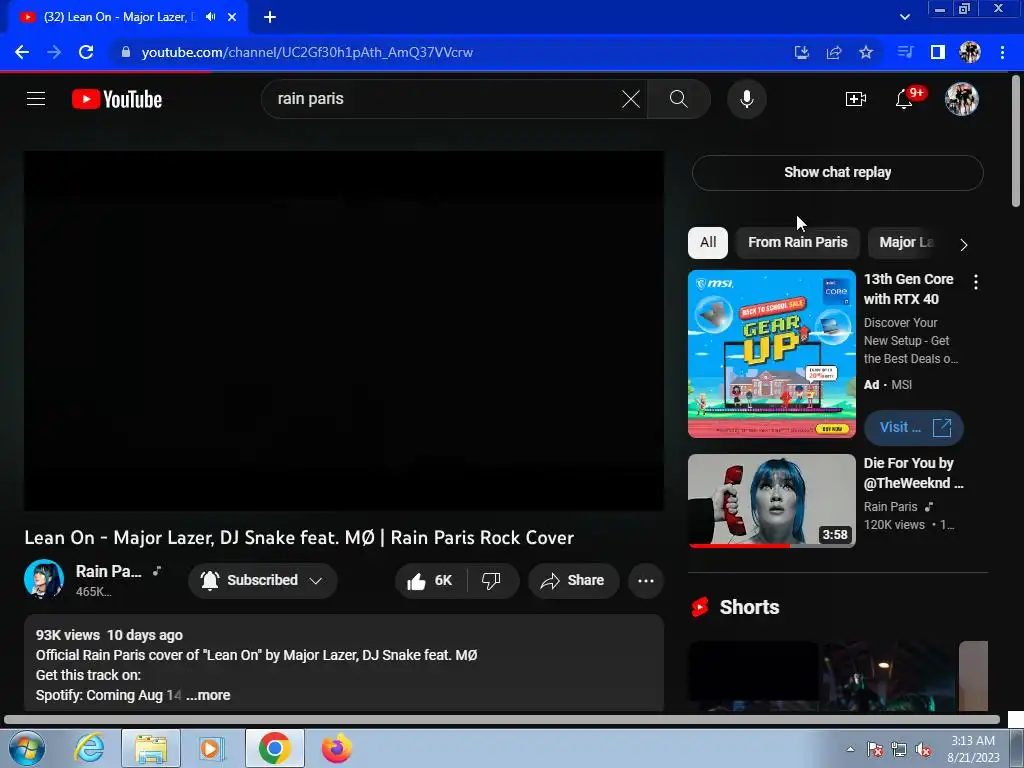Close the Lean On browser tab
Viewport: 1024px width, 768px height.
pos(232,17)
